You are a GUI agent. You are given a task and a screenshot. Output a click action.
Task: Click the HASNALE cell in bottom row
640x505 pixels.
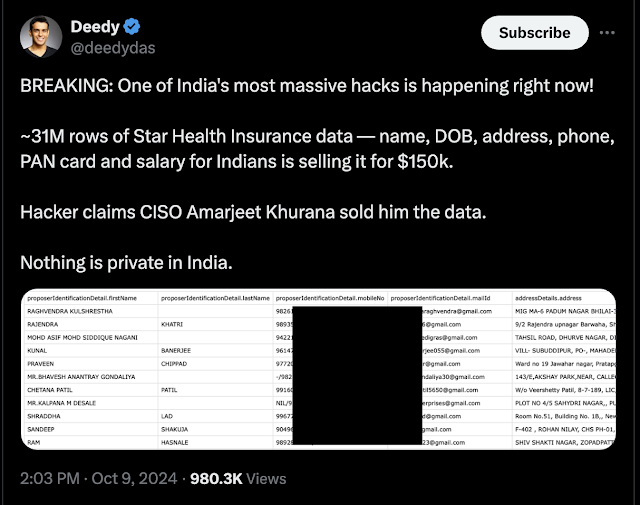(x=175, y=442)
